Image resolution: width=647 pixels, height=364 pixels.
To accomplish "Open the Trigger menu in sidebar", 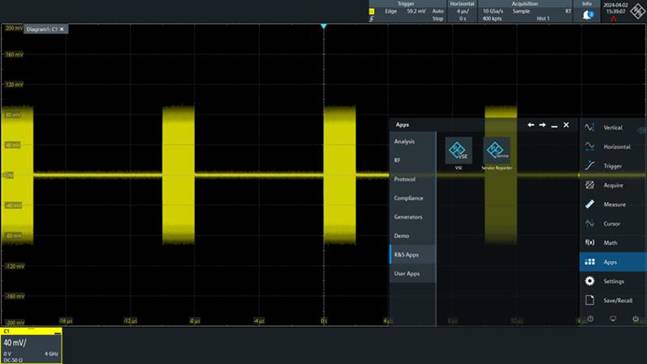I will click(x=612, y=166).
